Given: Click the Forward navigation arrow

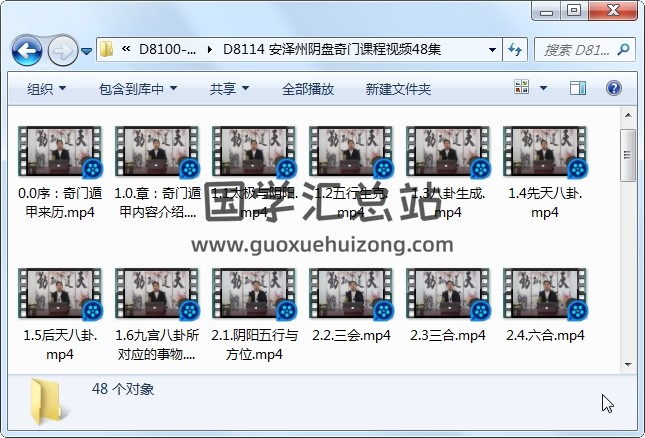Looking at the screenshot, I should [63, 51].
